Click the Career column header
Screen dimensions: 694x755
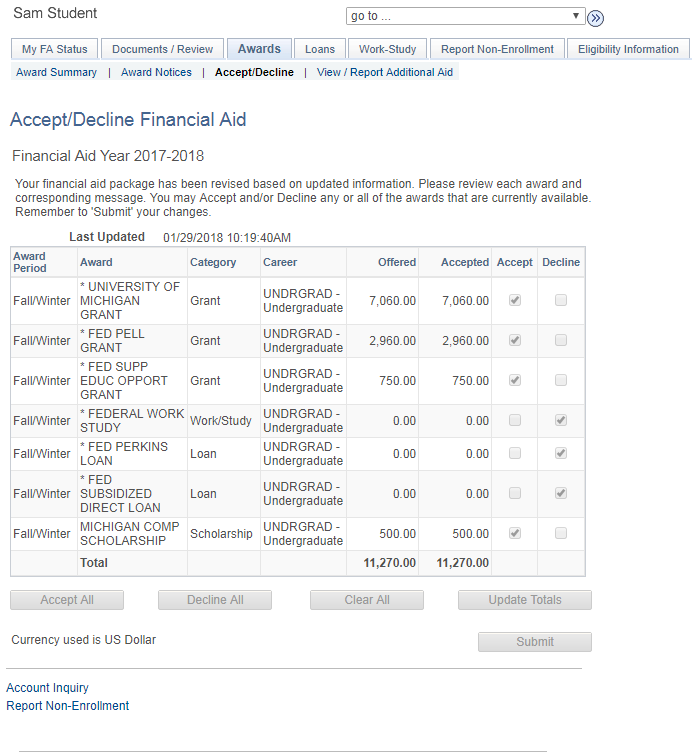point(280,262)
